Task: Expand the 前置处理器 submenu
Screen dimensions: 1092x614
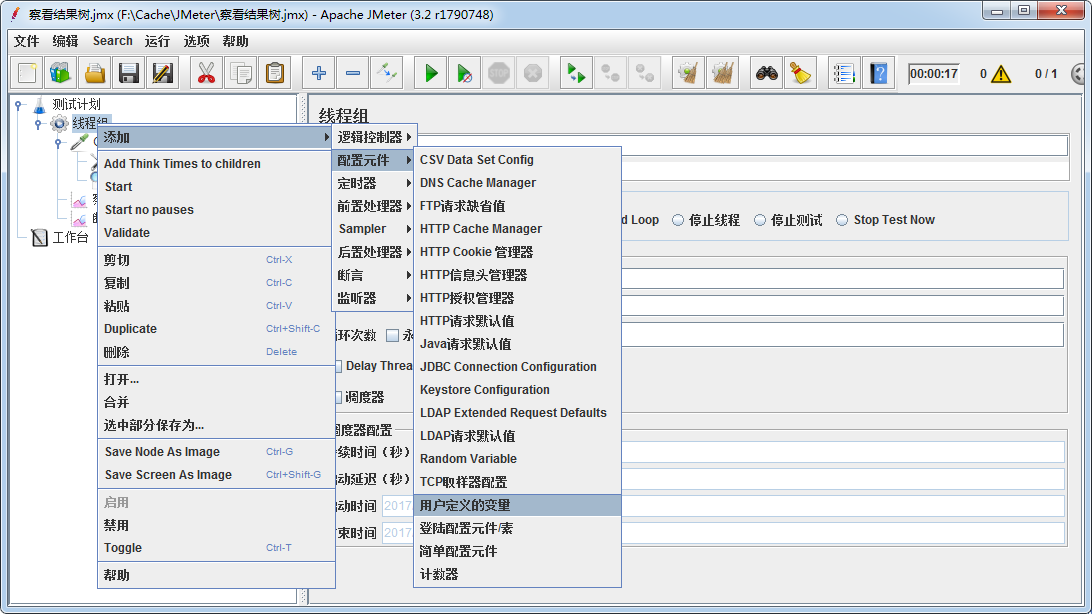Action: [373, 206]
